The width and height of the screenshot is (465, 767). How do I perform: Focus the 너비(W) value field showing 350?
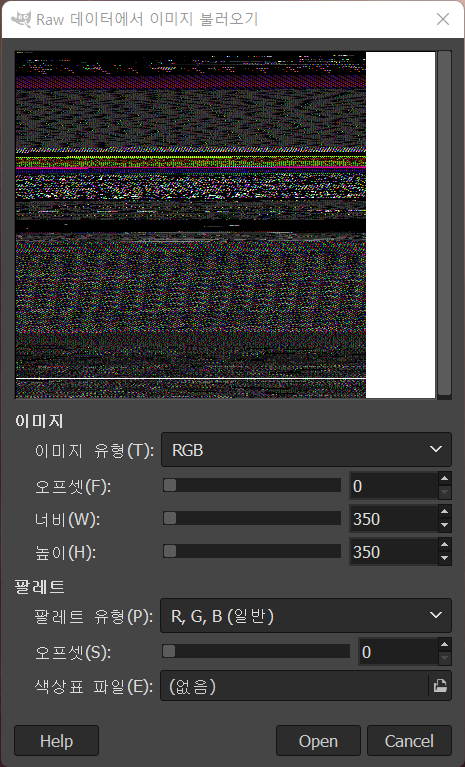(x=394, y=519)
